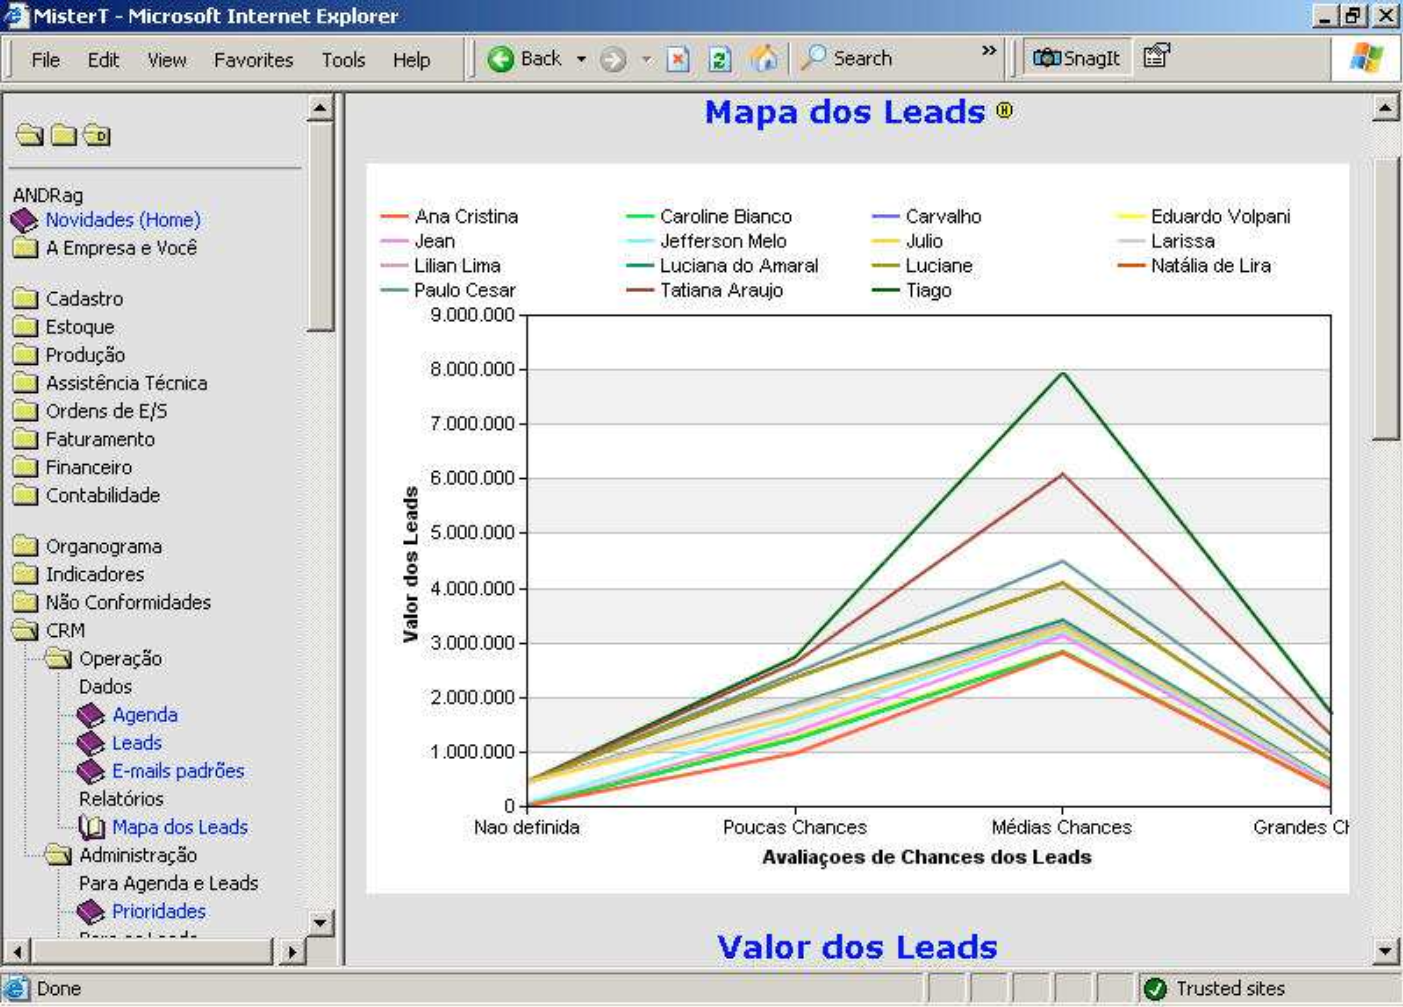This screenshot has height=1007, width=1403.
Task: Open the Back history dropdown arrow
Action: pos(581,59)
